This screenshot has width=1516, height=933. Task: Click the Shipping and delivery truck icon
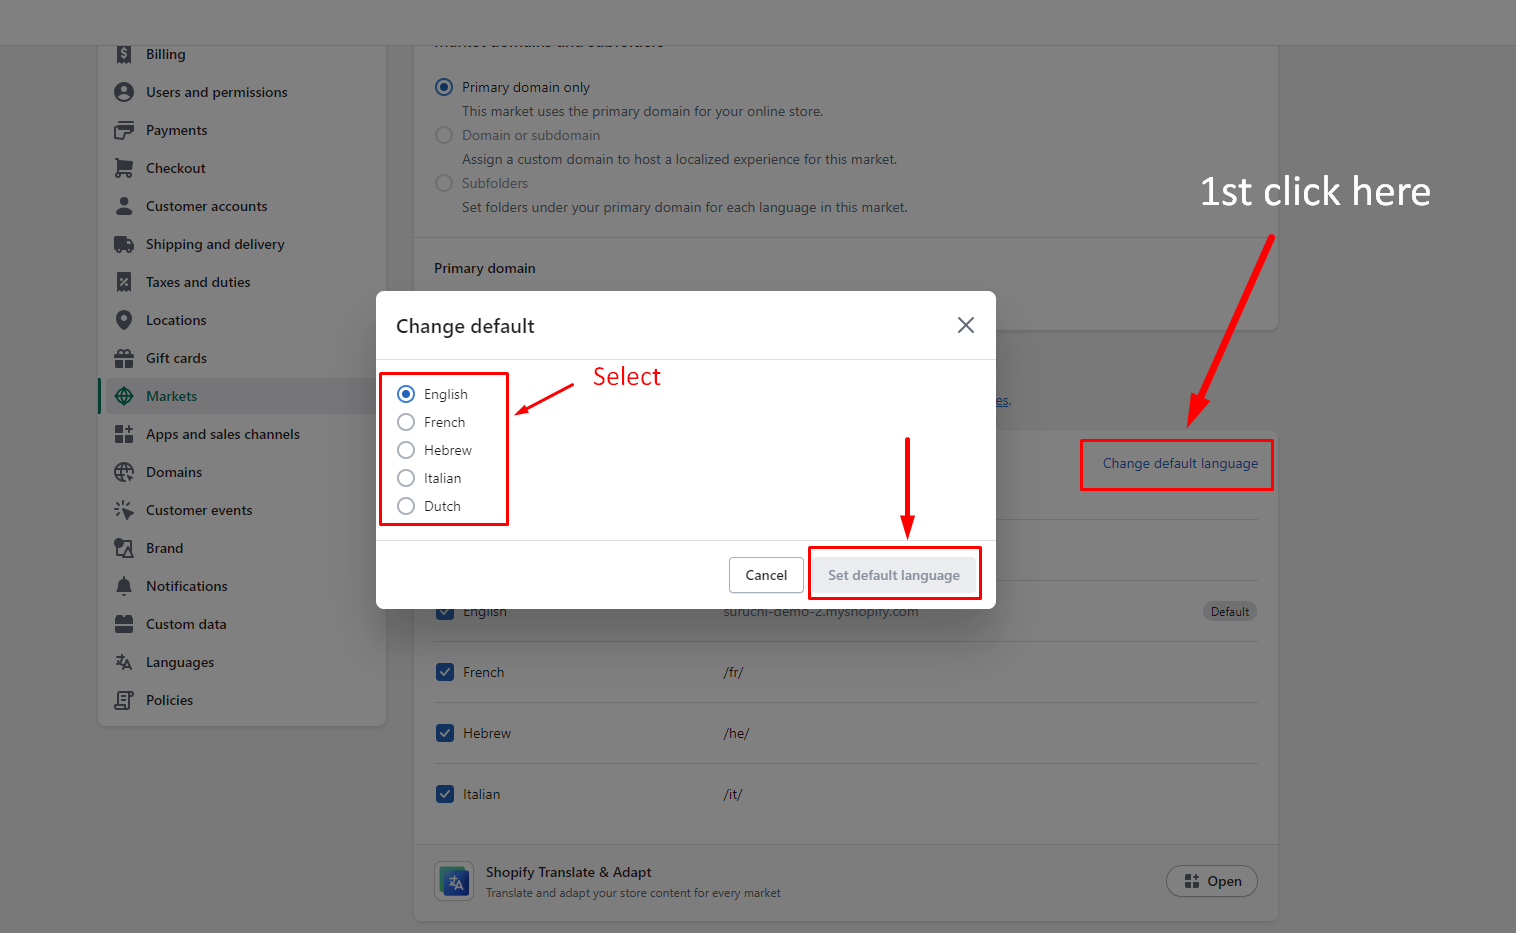coord(124,244)
